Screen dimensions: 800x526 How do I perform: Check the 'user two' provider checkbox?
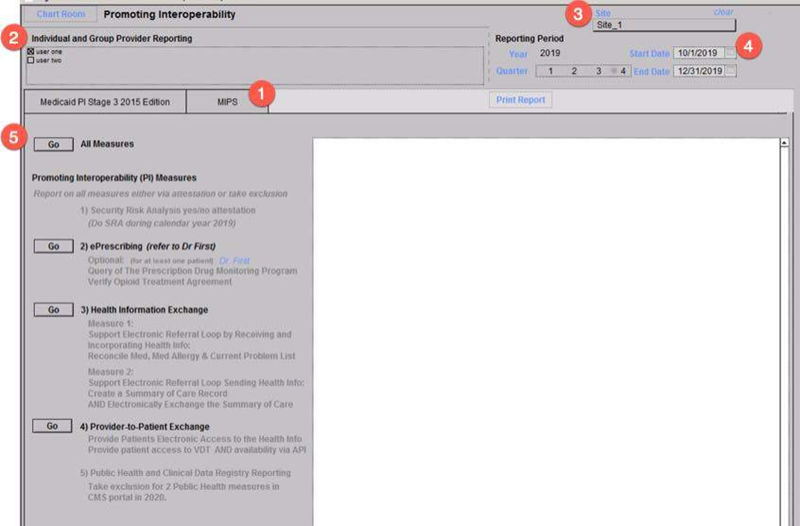coord(31,60)
